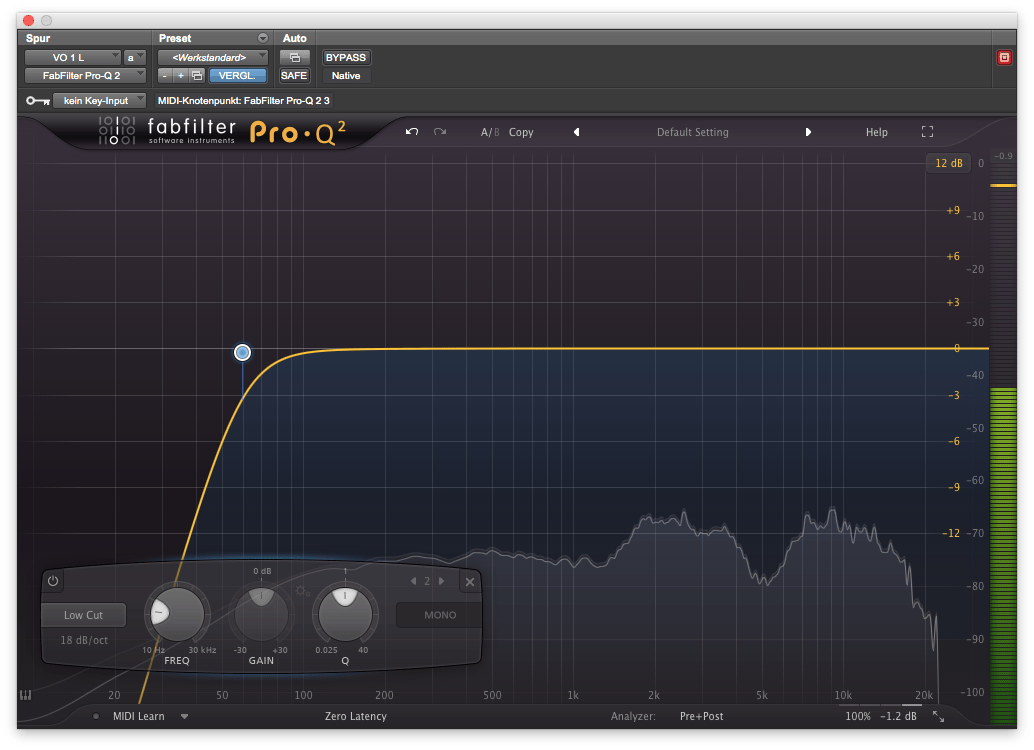Image resolution: width=1034 pixels, height=750 pixels.
Task: Open the 12 dB display range menu
Action: [948, 163]
